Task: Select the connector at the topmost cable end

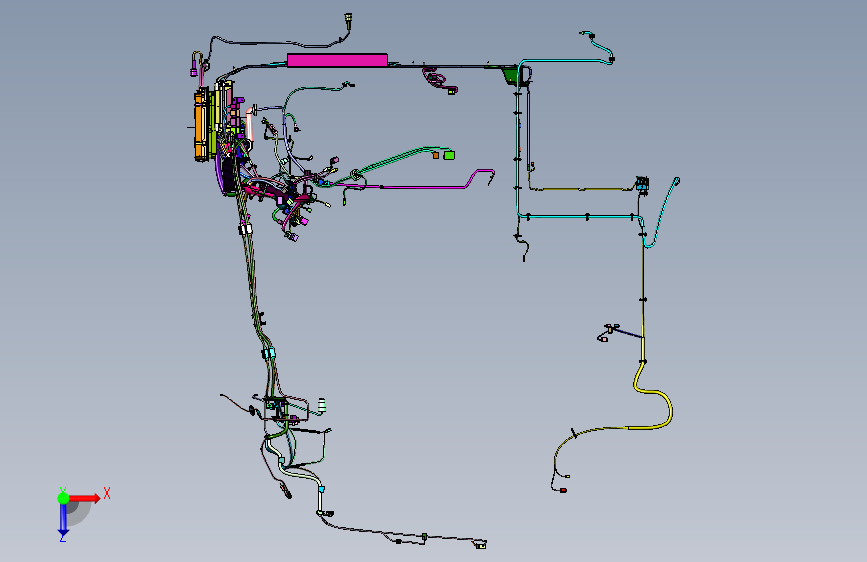Action: 348,18
